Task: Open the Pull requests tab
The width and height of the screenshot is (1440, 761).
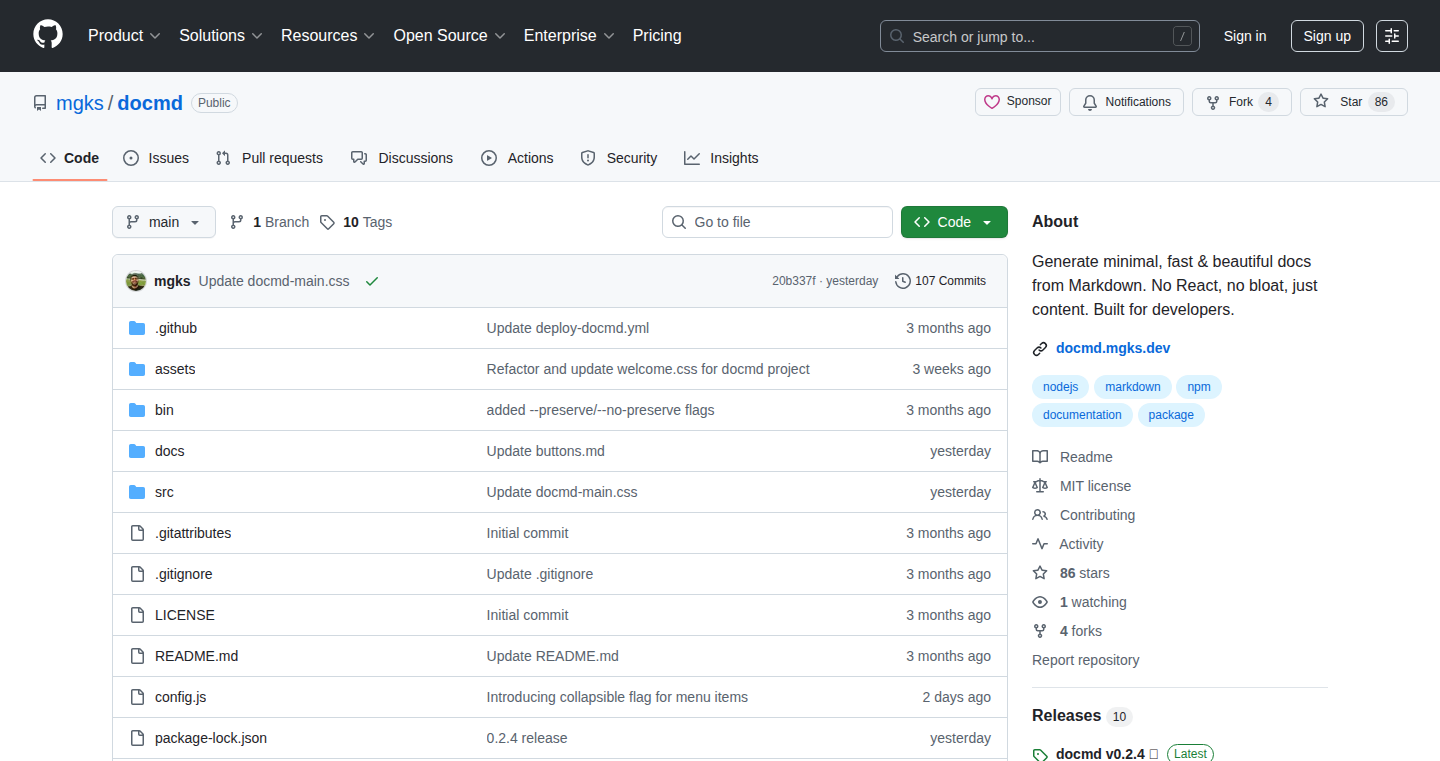Action: click(x=269, y=158)
